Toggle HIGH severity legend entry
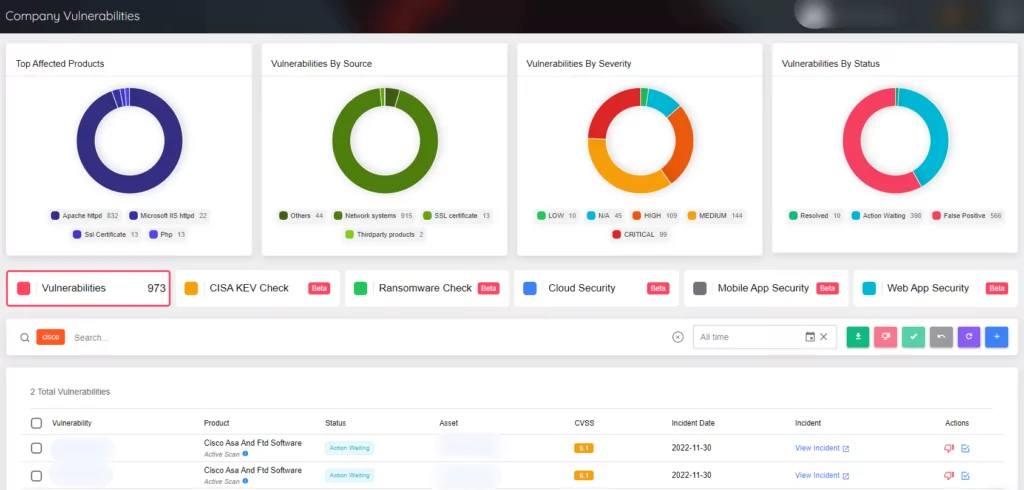1024x490 pixels. [x=656, y=216]
